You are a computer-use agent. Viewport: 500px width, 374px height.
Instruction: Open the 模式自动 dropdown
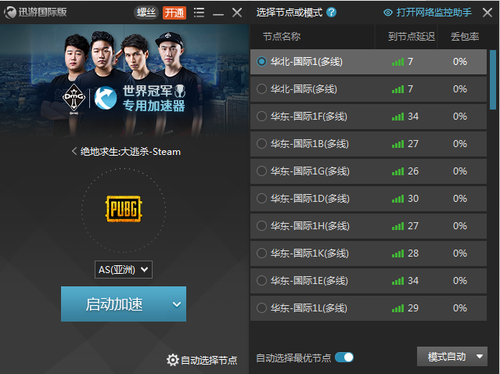coord(452,357)
